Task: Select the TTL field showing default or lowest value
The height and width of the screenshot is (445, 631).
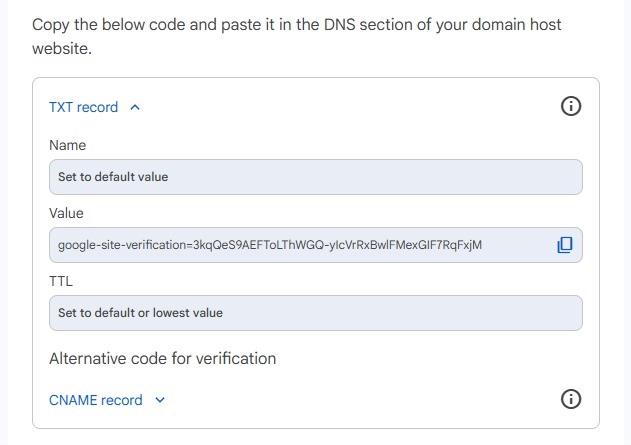Action: 316,313
